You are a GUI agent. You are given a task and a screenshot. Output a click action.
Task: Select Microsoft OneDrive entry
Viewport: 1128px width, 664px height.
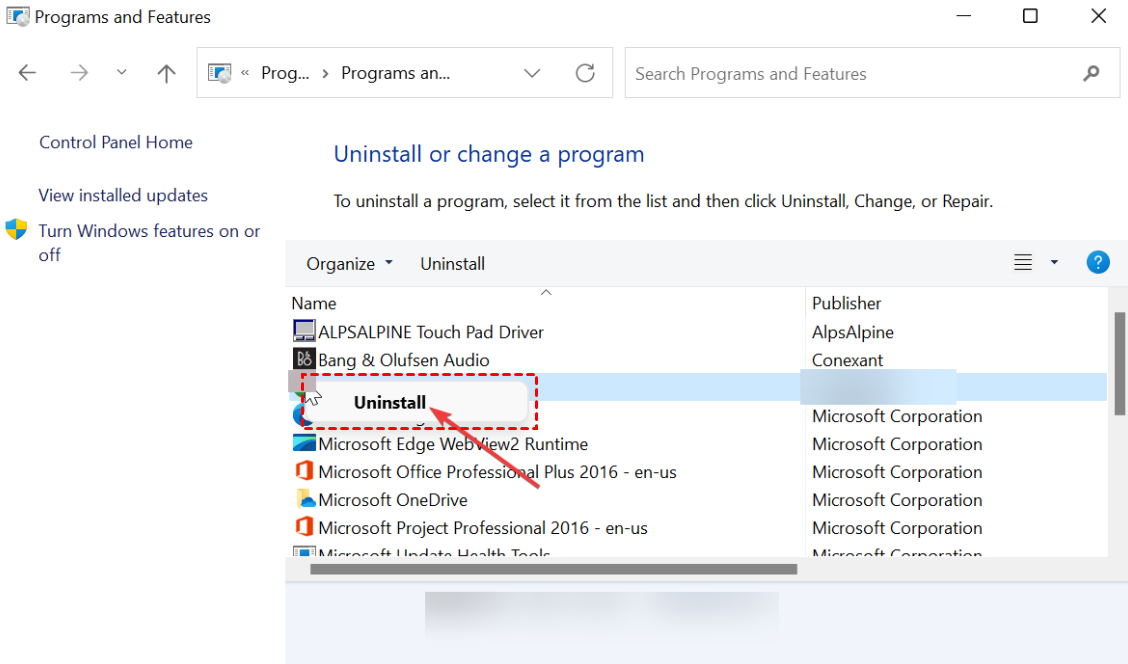click(393, 501)
